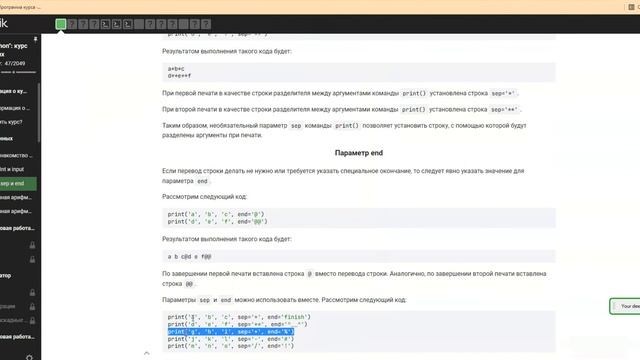The width and height of the screenshot is (640, 360).
Task: Open sidebar lesson ending 'ить курс?'
Action: tap(11, 122)
